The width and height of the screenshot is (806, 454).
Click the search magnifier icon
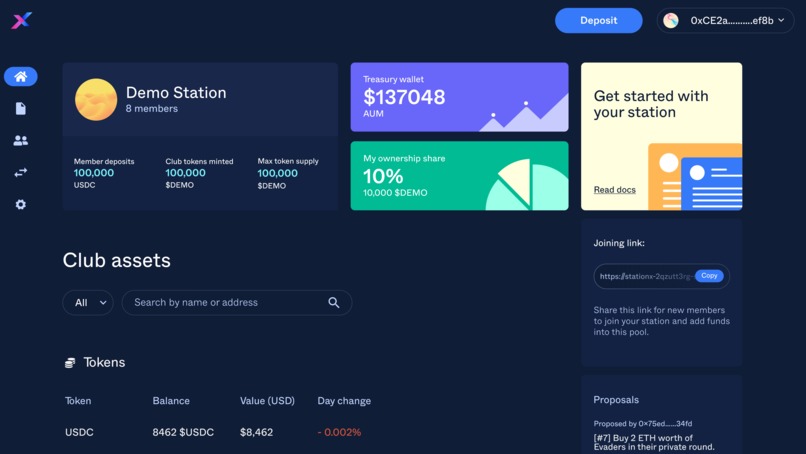[x=334, y=303]
